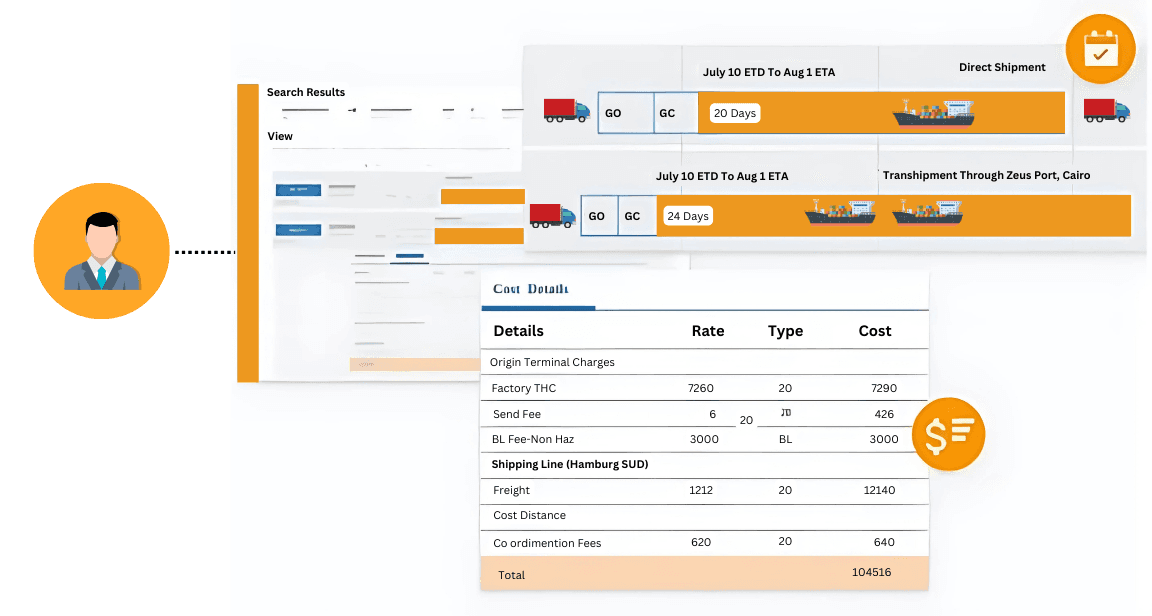Click the second cargo ship in transhipment row
Screen dimensions: 1152x616
coord(927,212)
